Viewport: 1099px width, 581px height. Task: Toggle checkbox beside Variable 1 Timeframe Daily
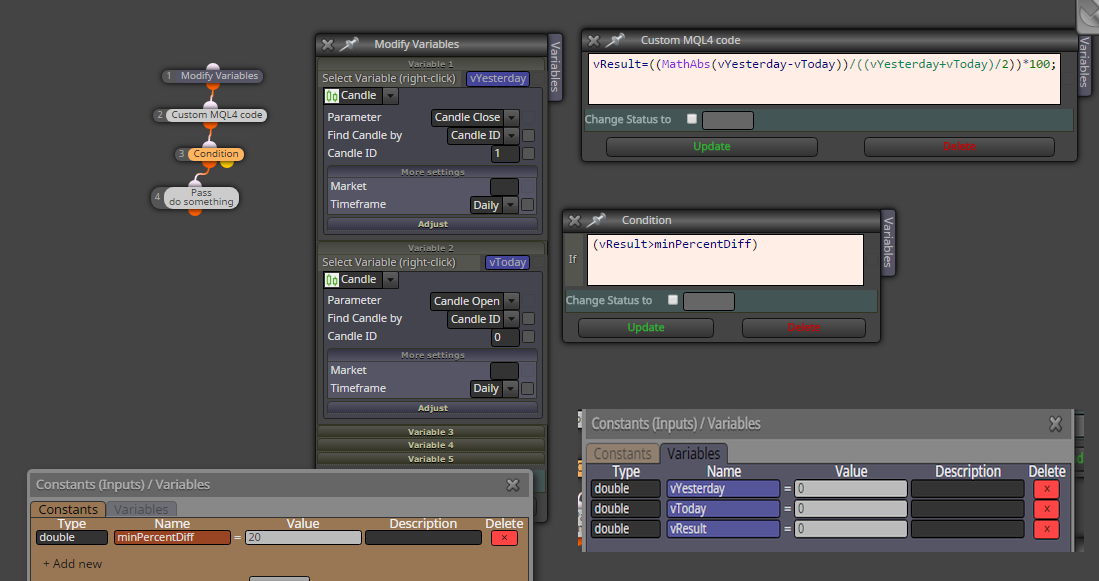[x=528, y=205]
